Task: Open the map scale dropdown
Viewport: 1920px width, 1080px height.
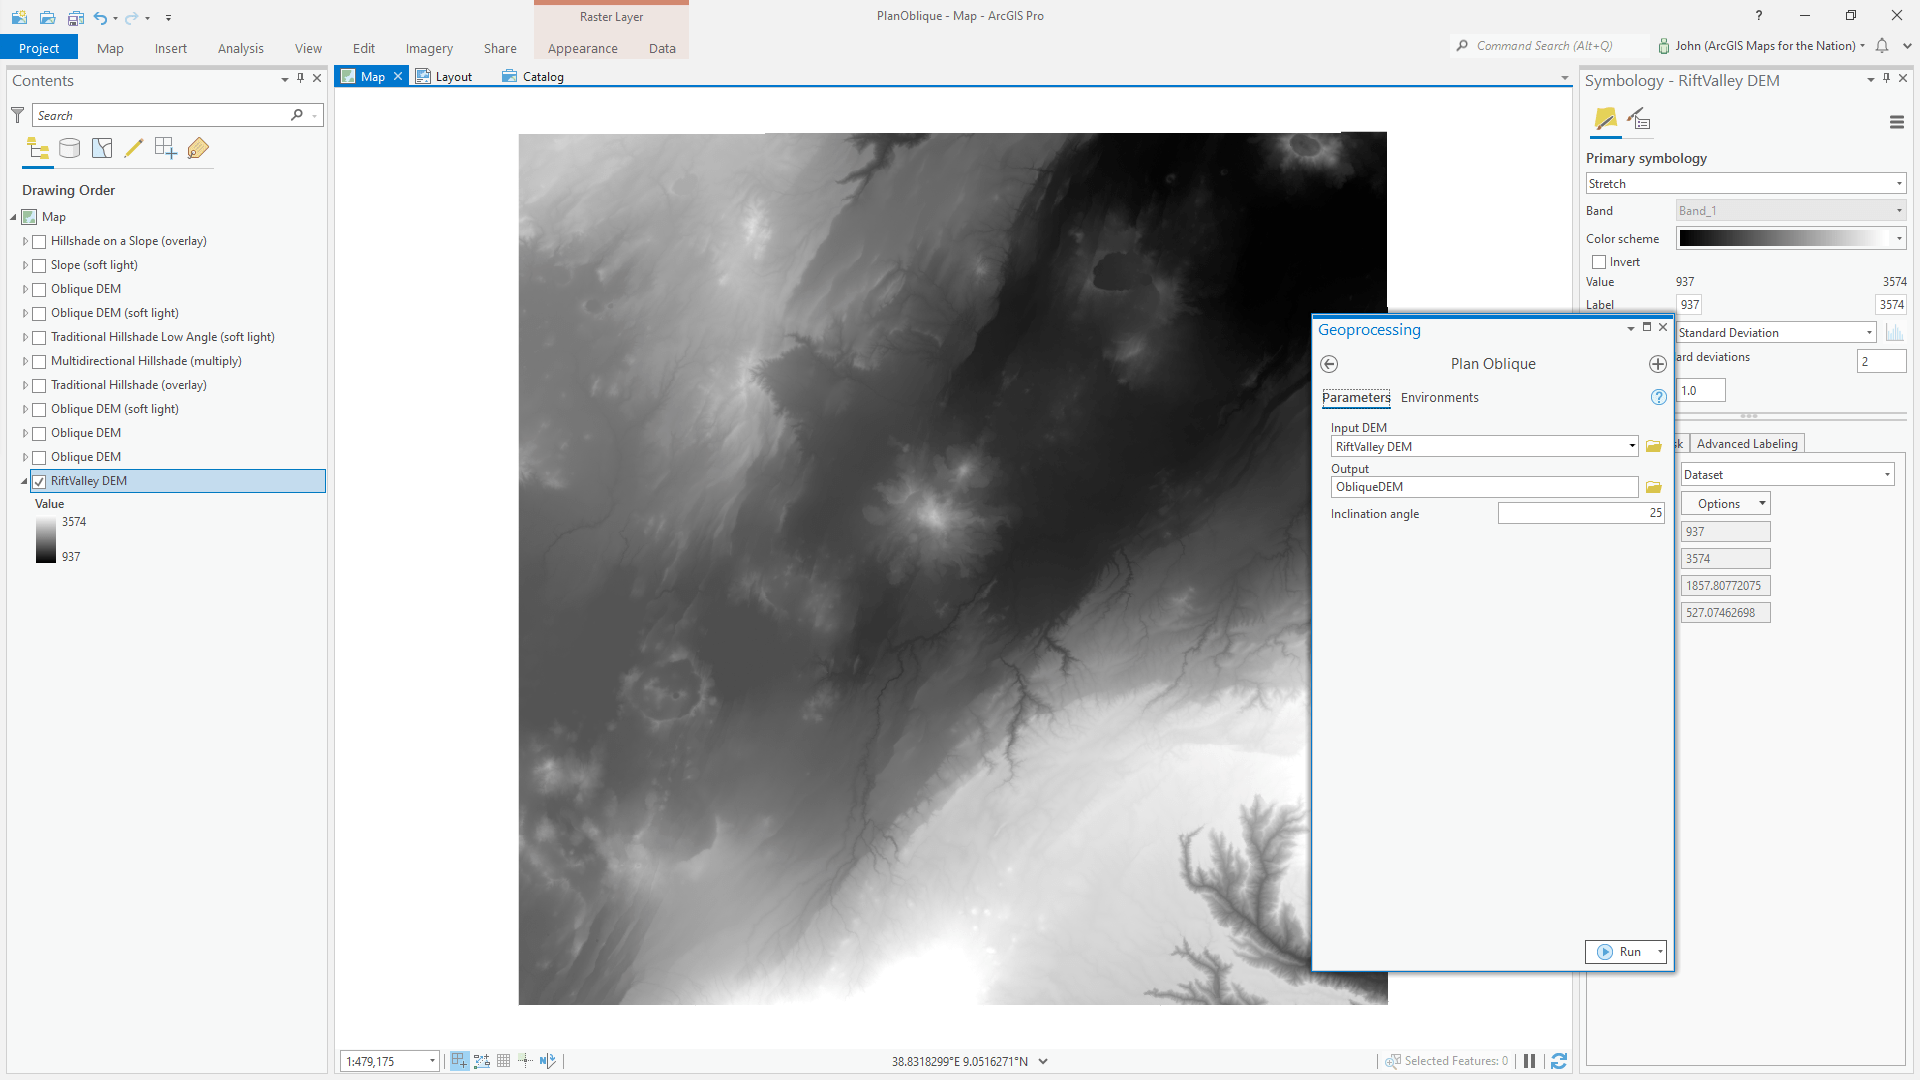Action: pyautogui.click(x=432, y=1061)
